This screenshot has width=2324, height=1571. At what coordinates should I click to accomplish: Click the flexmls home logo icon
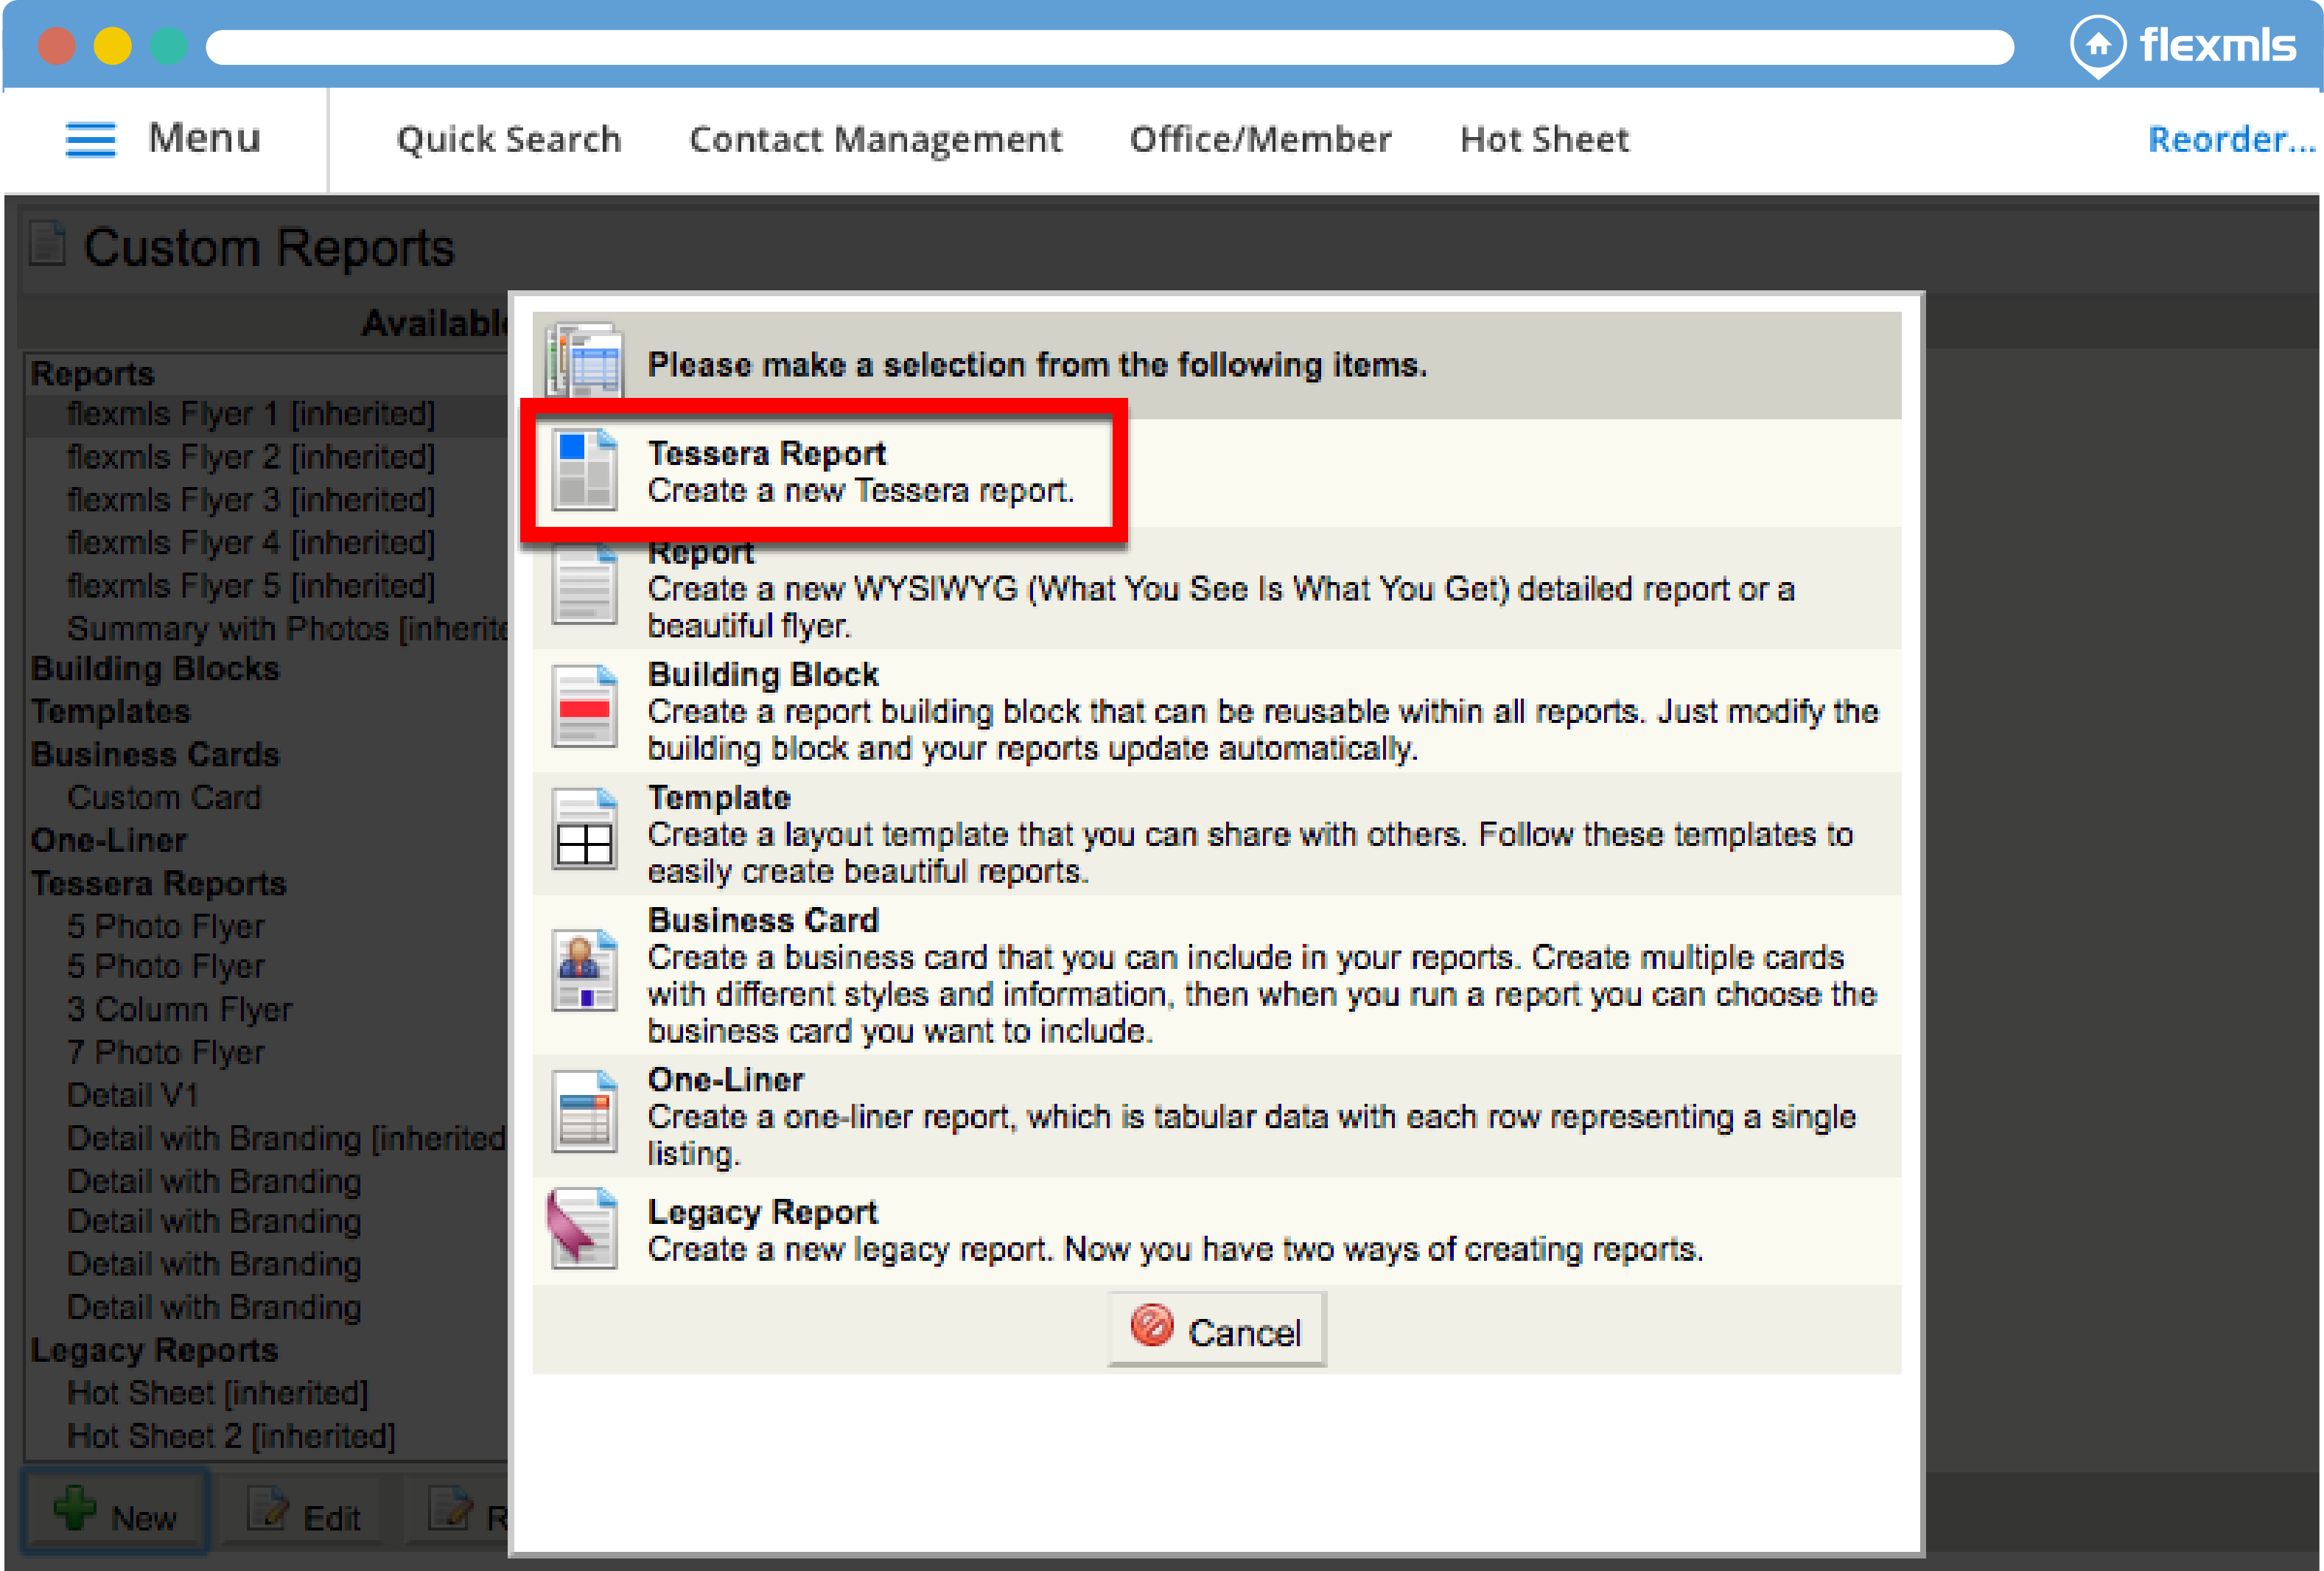click(2097, 45)
